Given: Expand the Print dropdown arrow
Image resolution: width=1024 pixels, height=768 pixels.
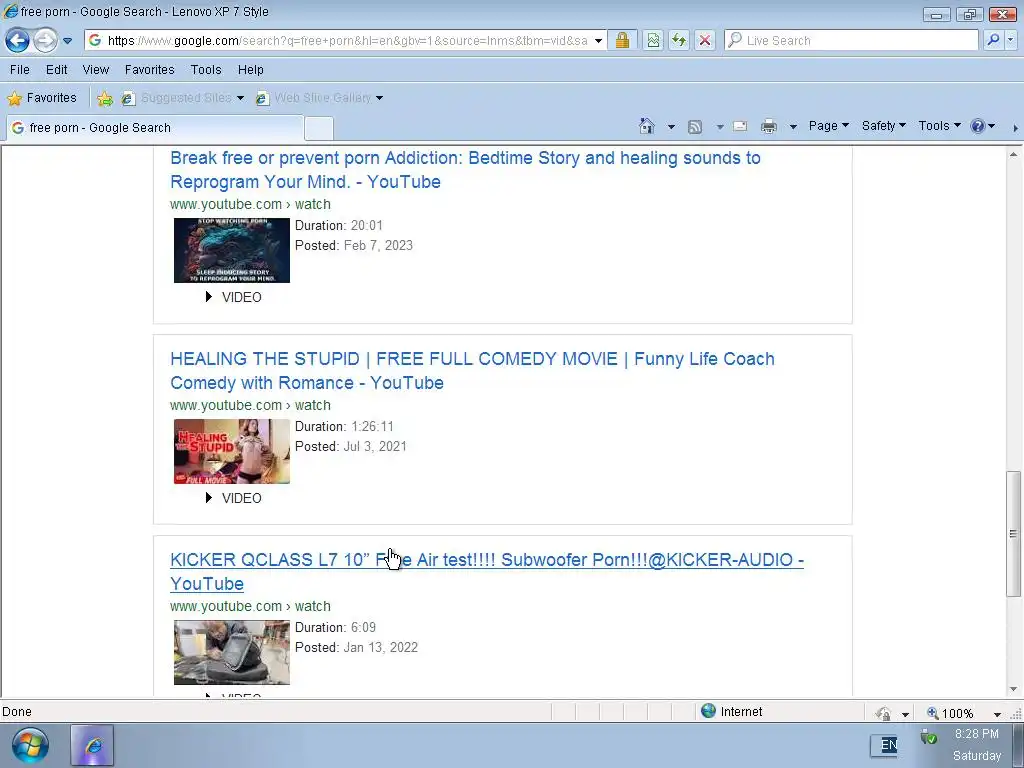Looking at the screenshot, I should pos(793,127).
